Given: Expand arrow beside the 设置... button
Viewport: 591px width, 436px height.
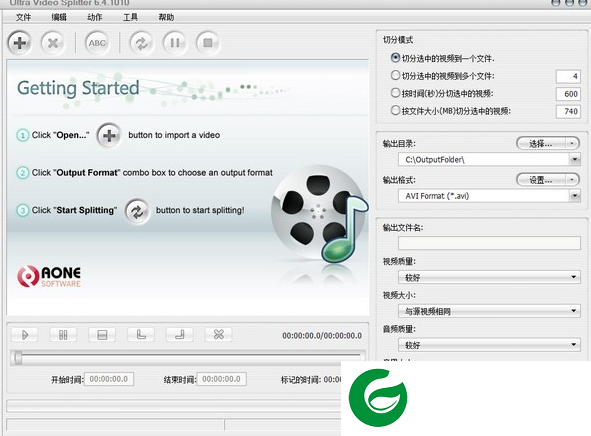Looking at the screenshot, I should pos(572,180).
